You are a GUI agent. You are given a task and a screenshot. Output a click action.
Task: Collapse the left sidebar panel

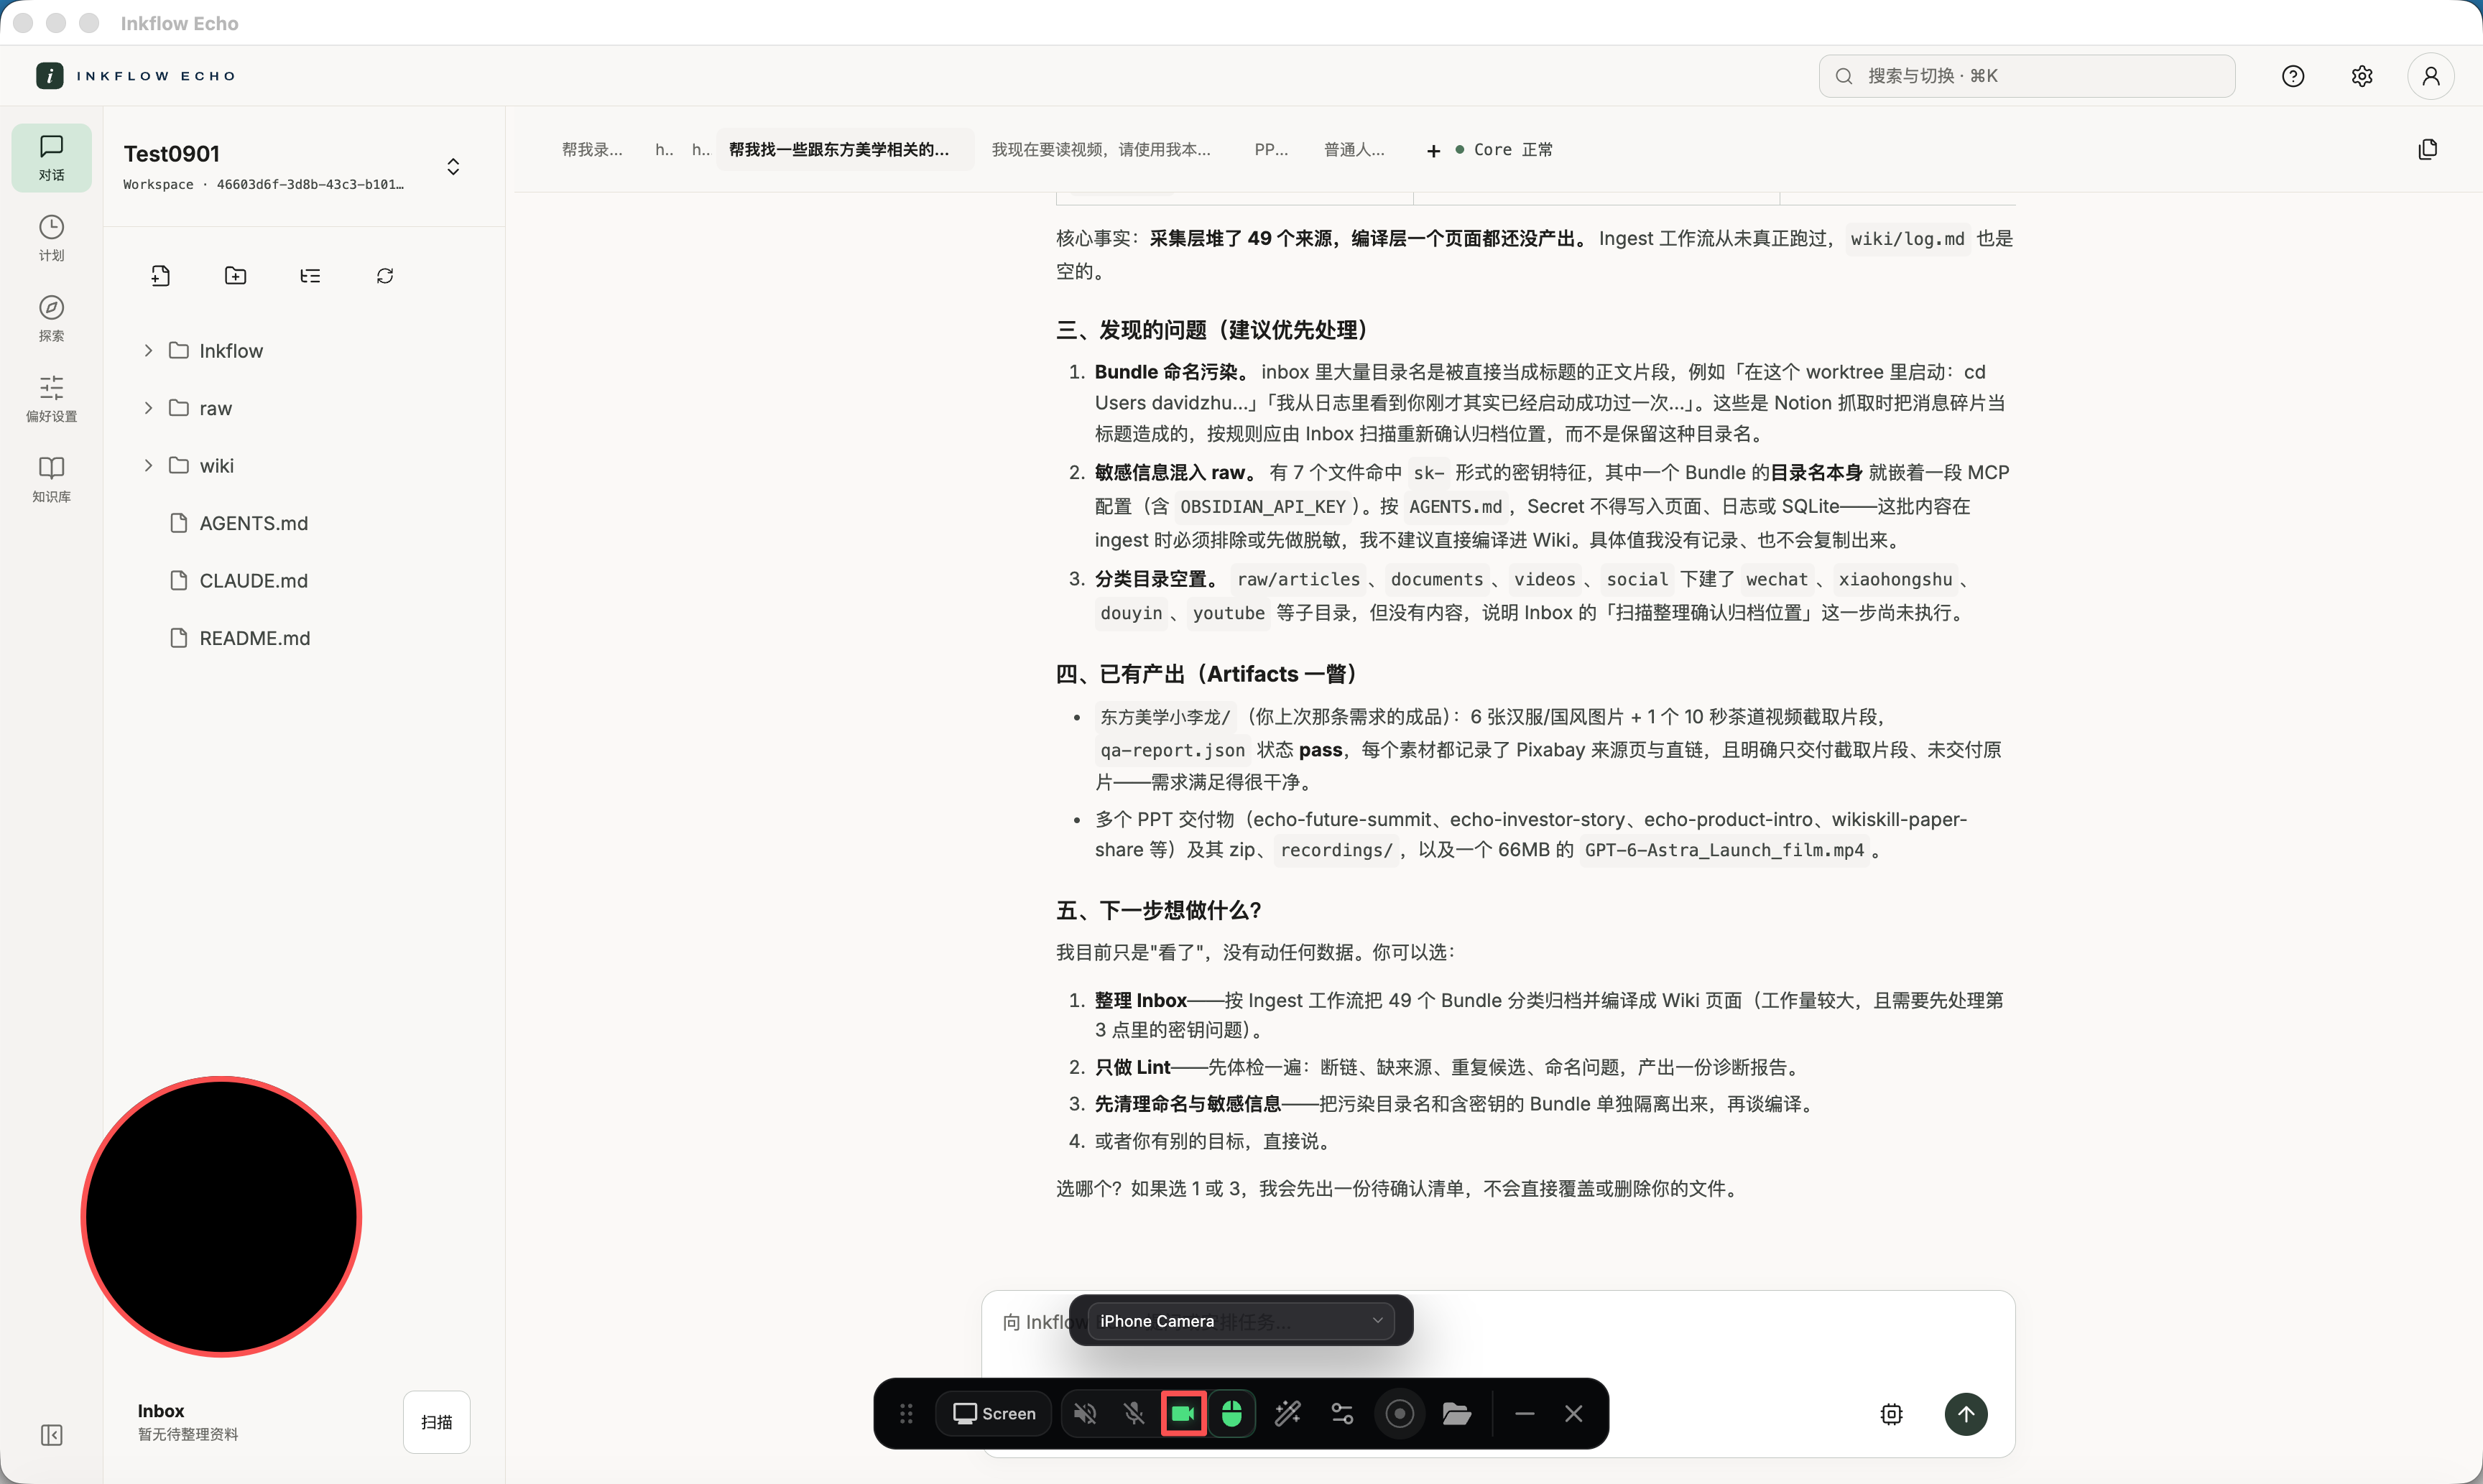tap(51, 1435)
